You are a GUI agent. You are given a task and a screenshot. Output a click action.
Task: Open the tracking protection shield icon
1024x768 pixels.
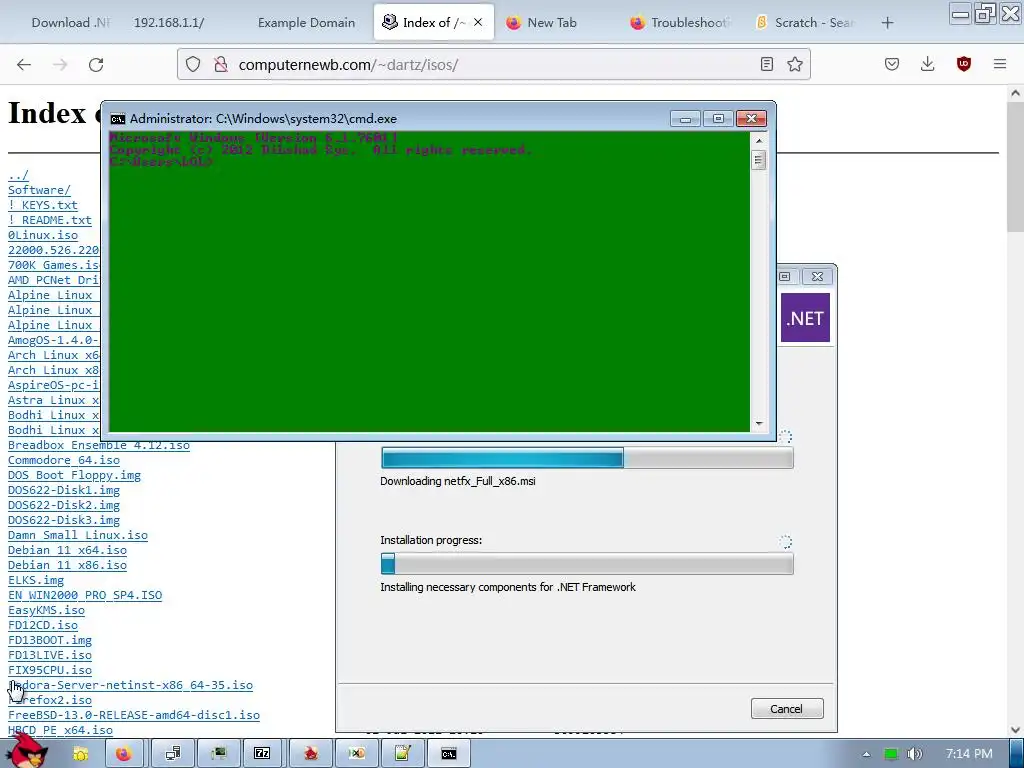pos(193,64)
